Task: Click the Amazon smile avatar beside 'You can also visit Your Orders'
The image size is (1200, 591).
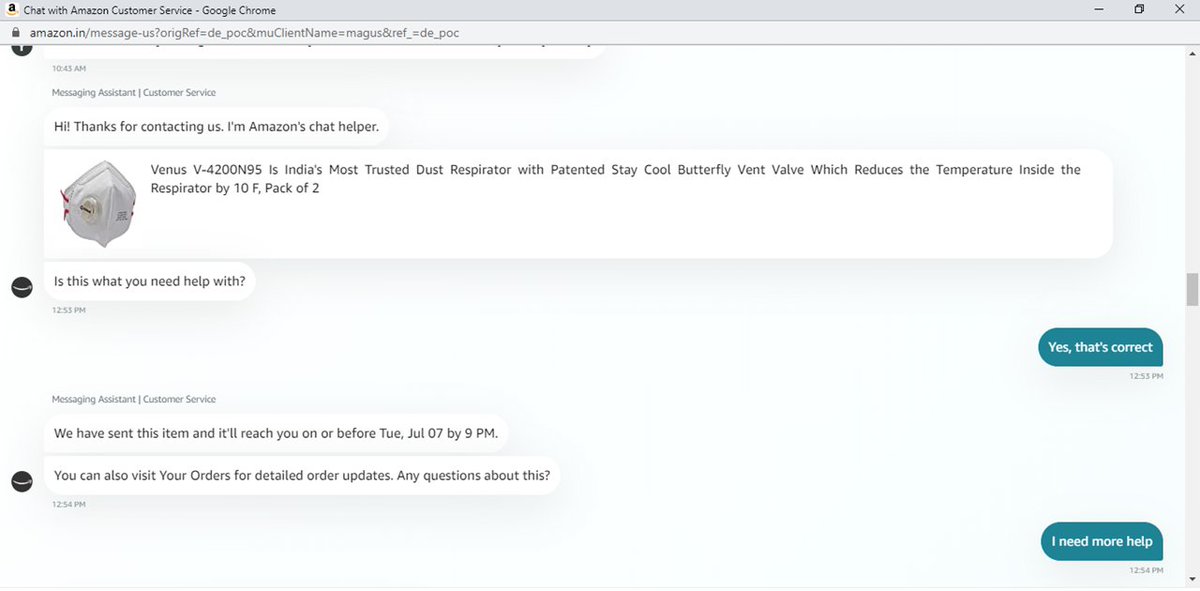Action: [22, 481]
